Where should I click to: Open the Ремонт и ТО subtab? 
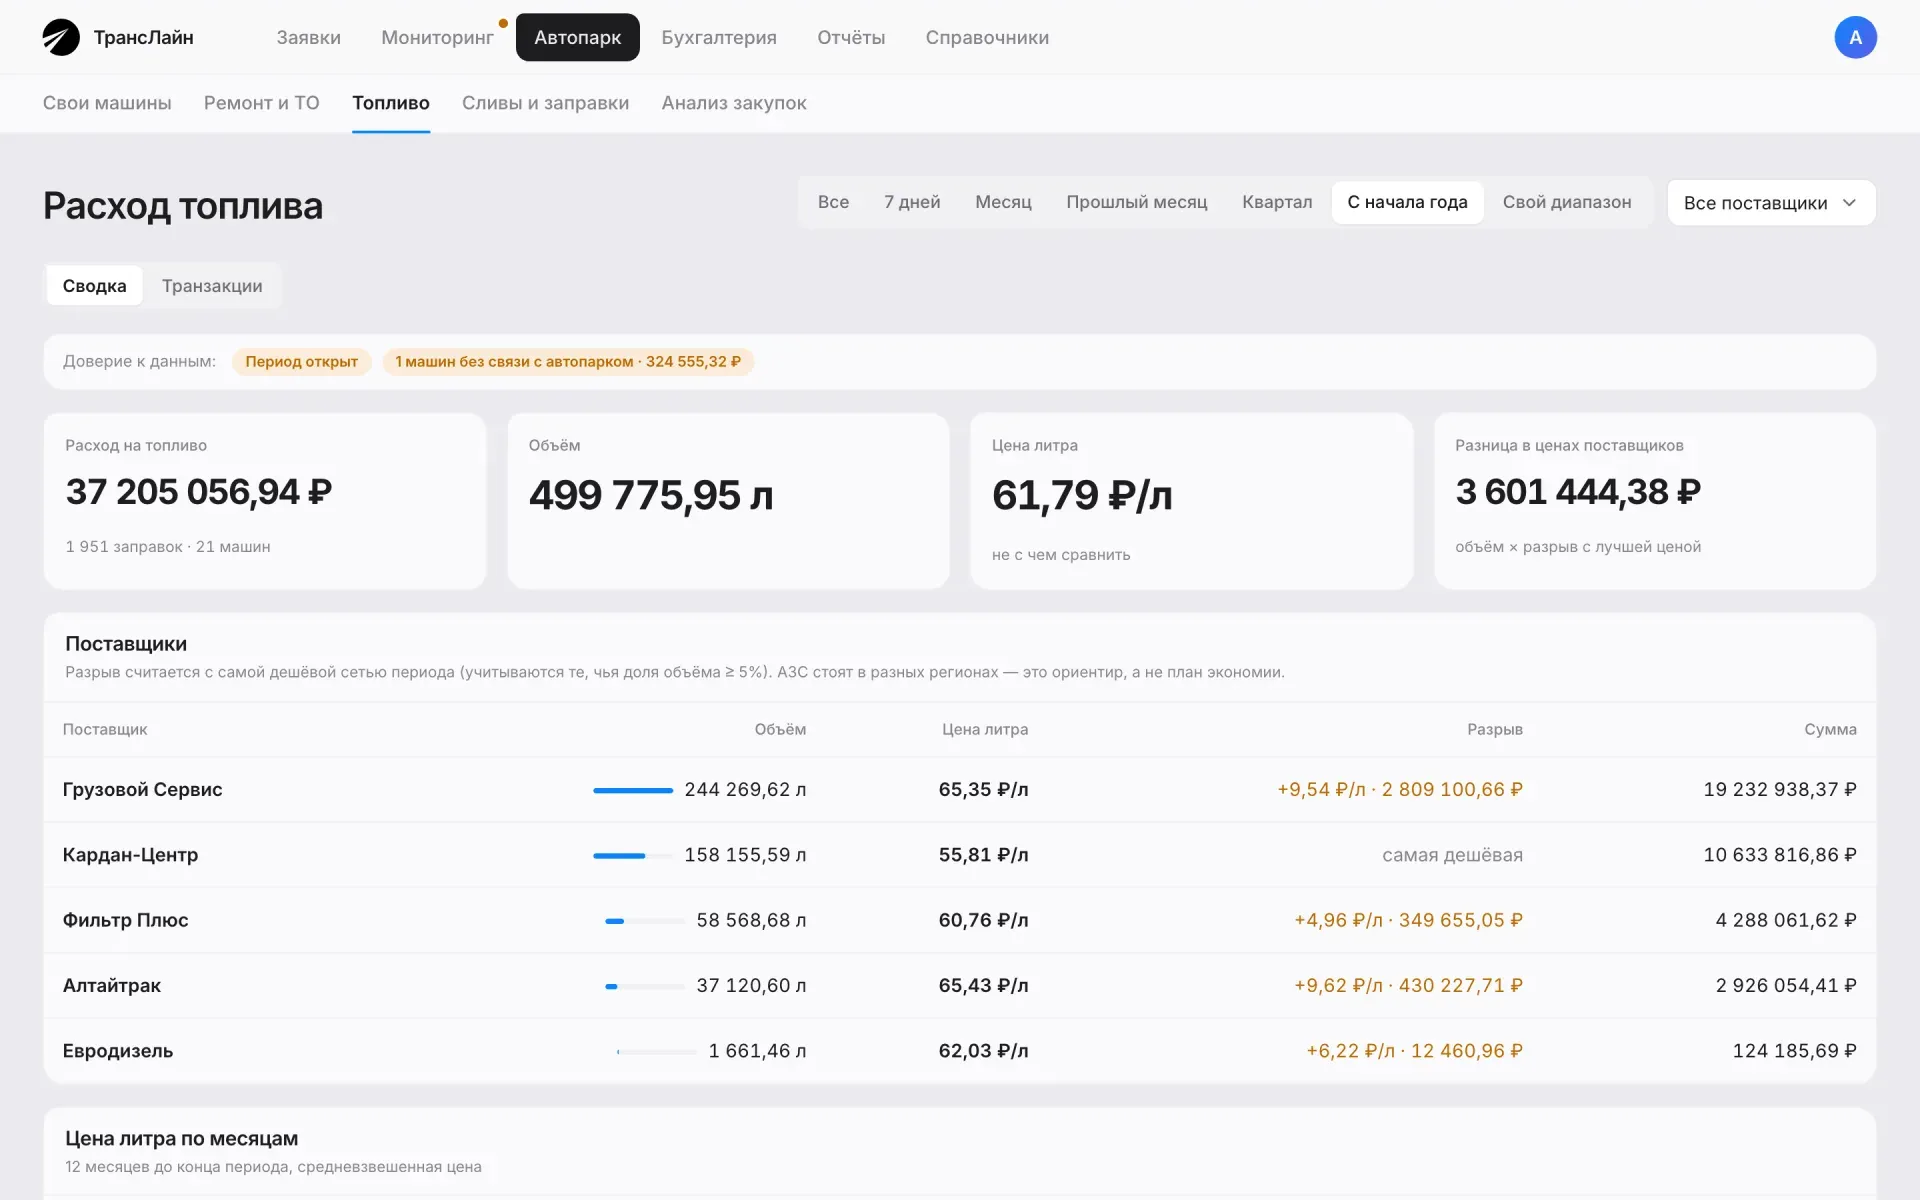click(262, 103)
